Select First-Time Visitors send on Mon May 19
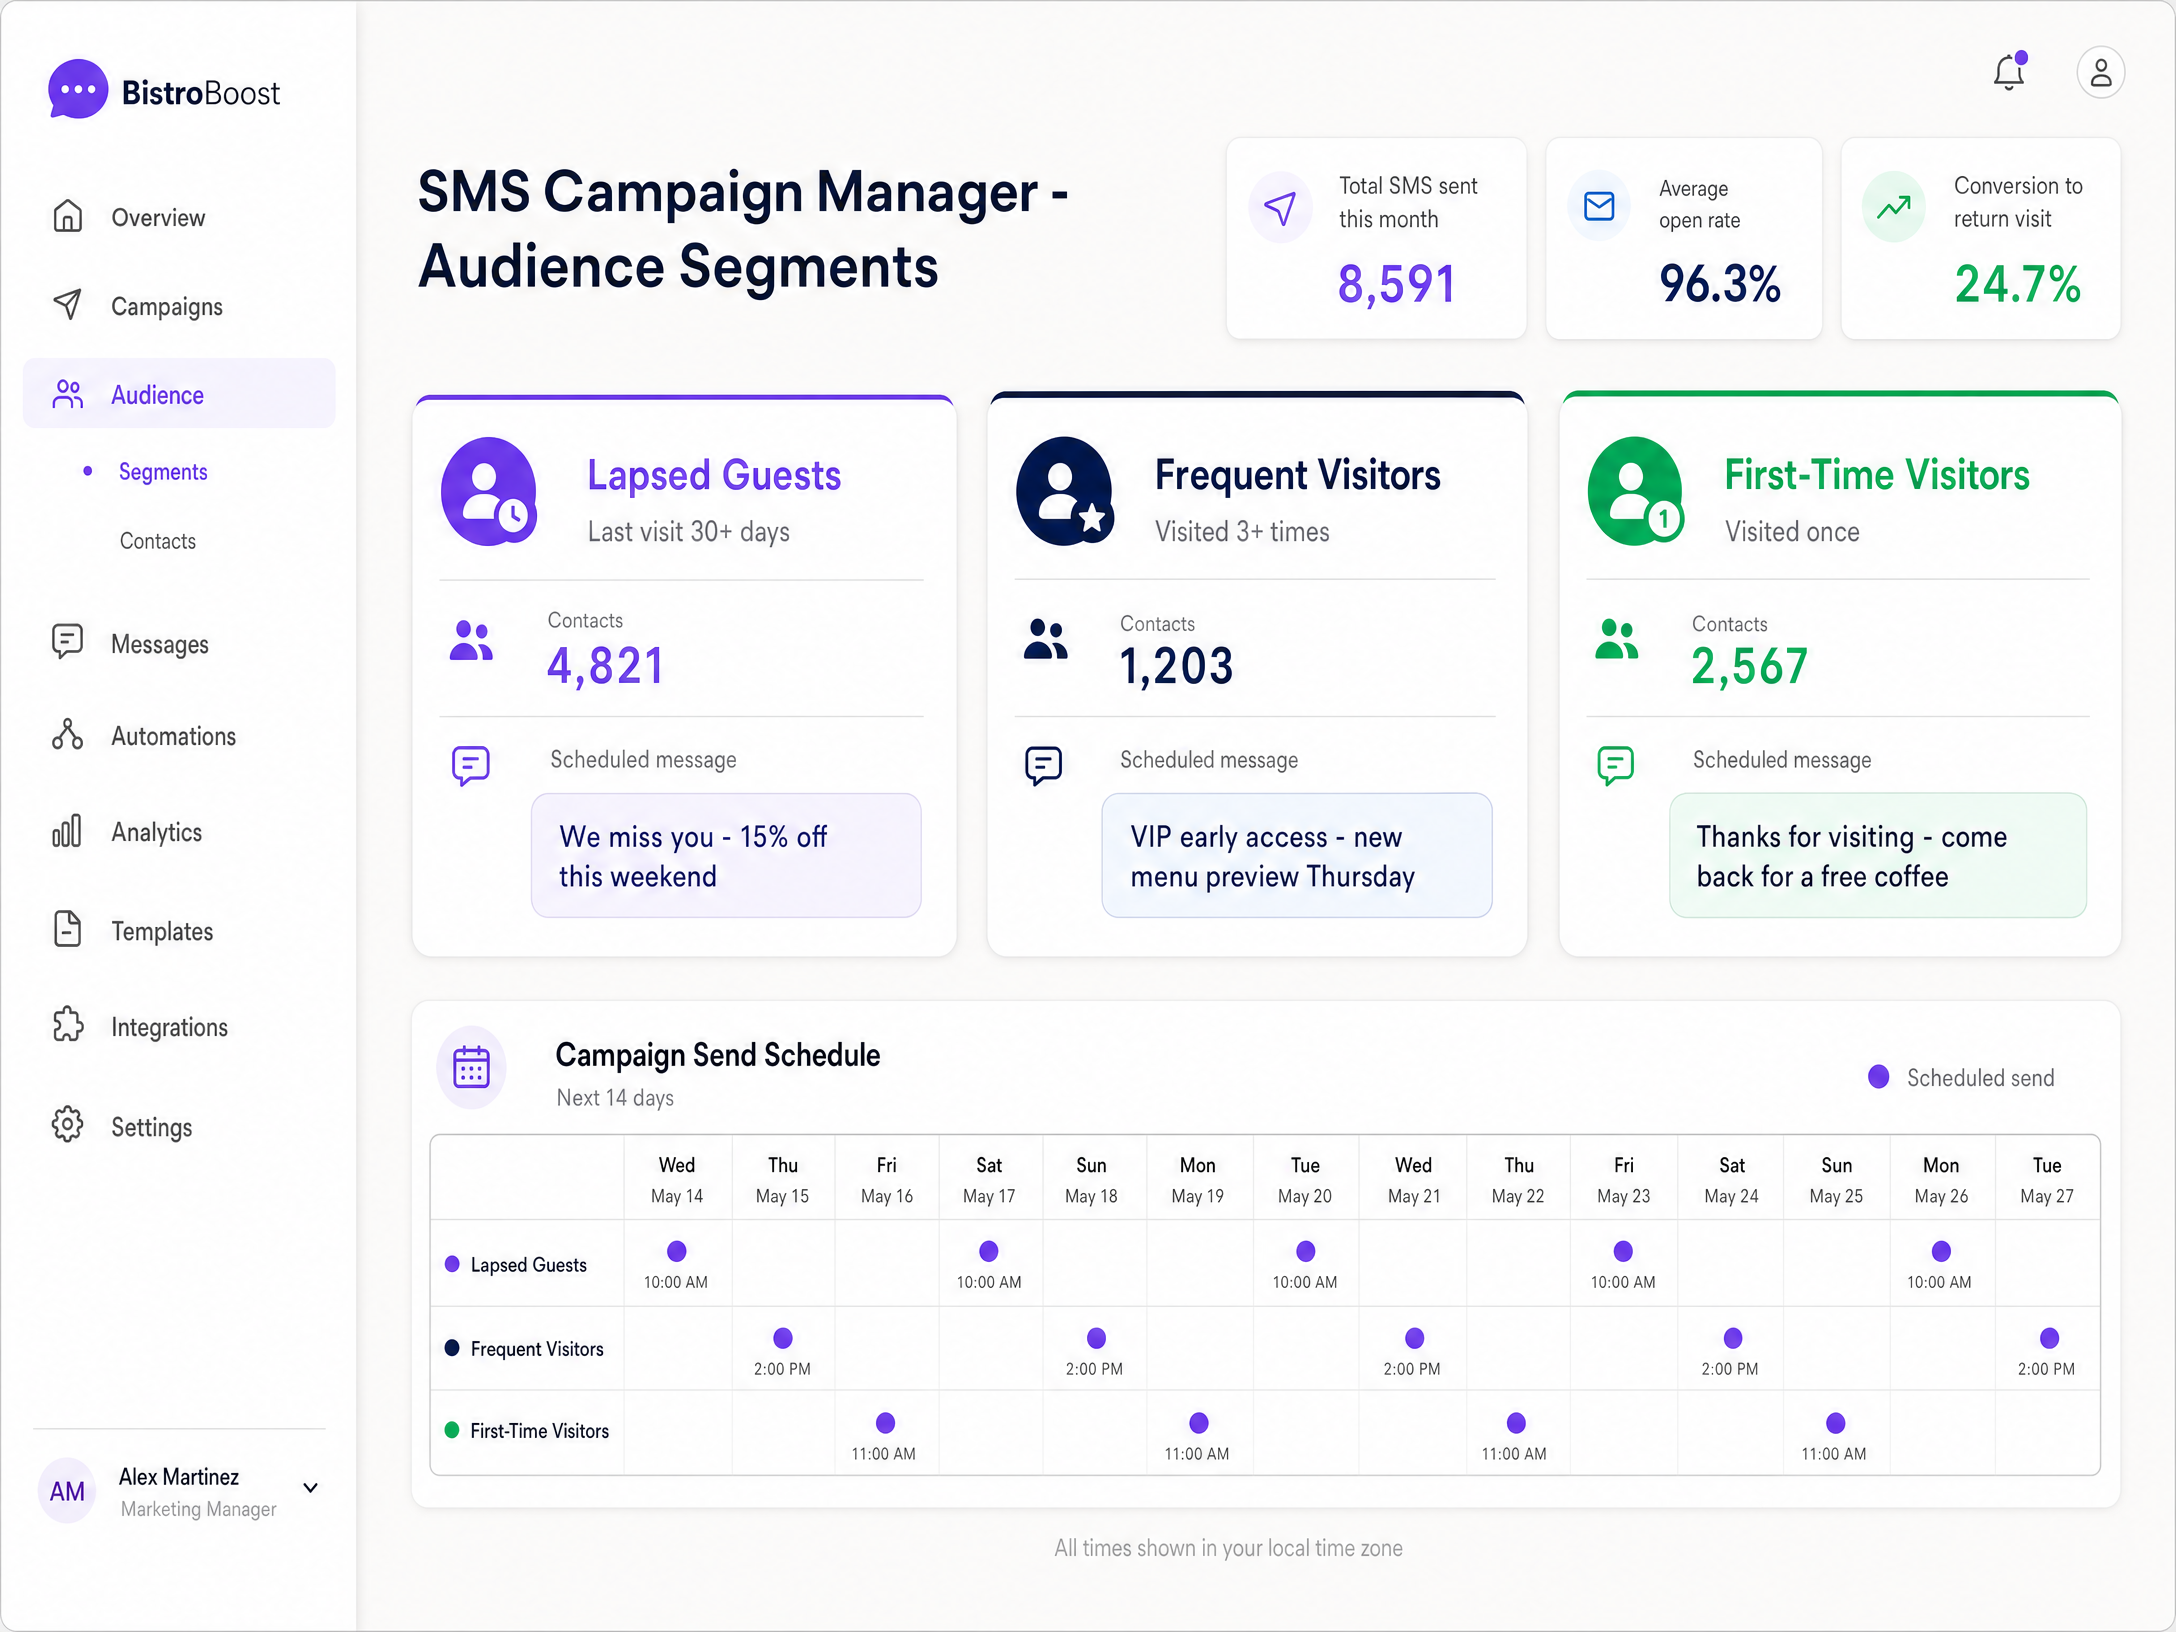2176x1632 pixels. tap(1198, 1423)
